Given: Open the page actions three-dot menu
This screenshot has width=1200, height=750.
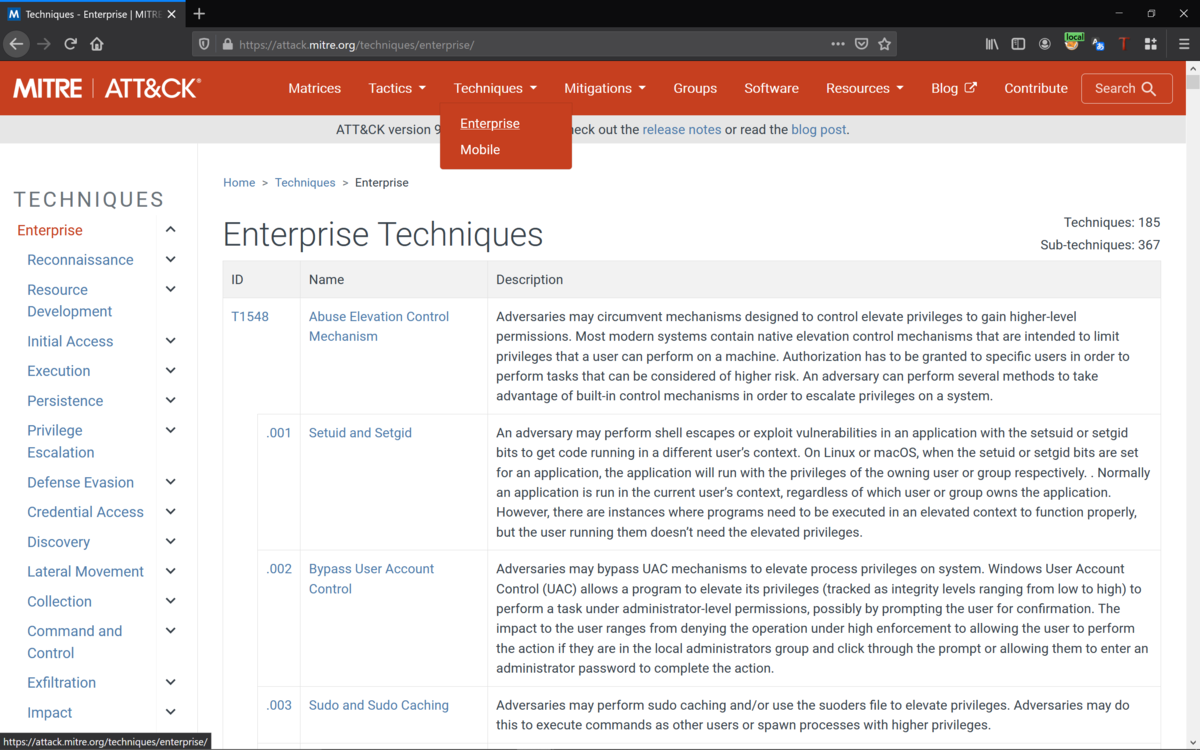Looking at the screenshot, I should point(838,44).
